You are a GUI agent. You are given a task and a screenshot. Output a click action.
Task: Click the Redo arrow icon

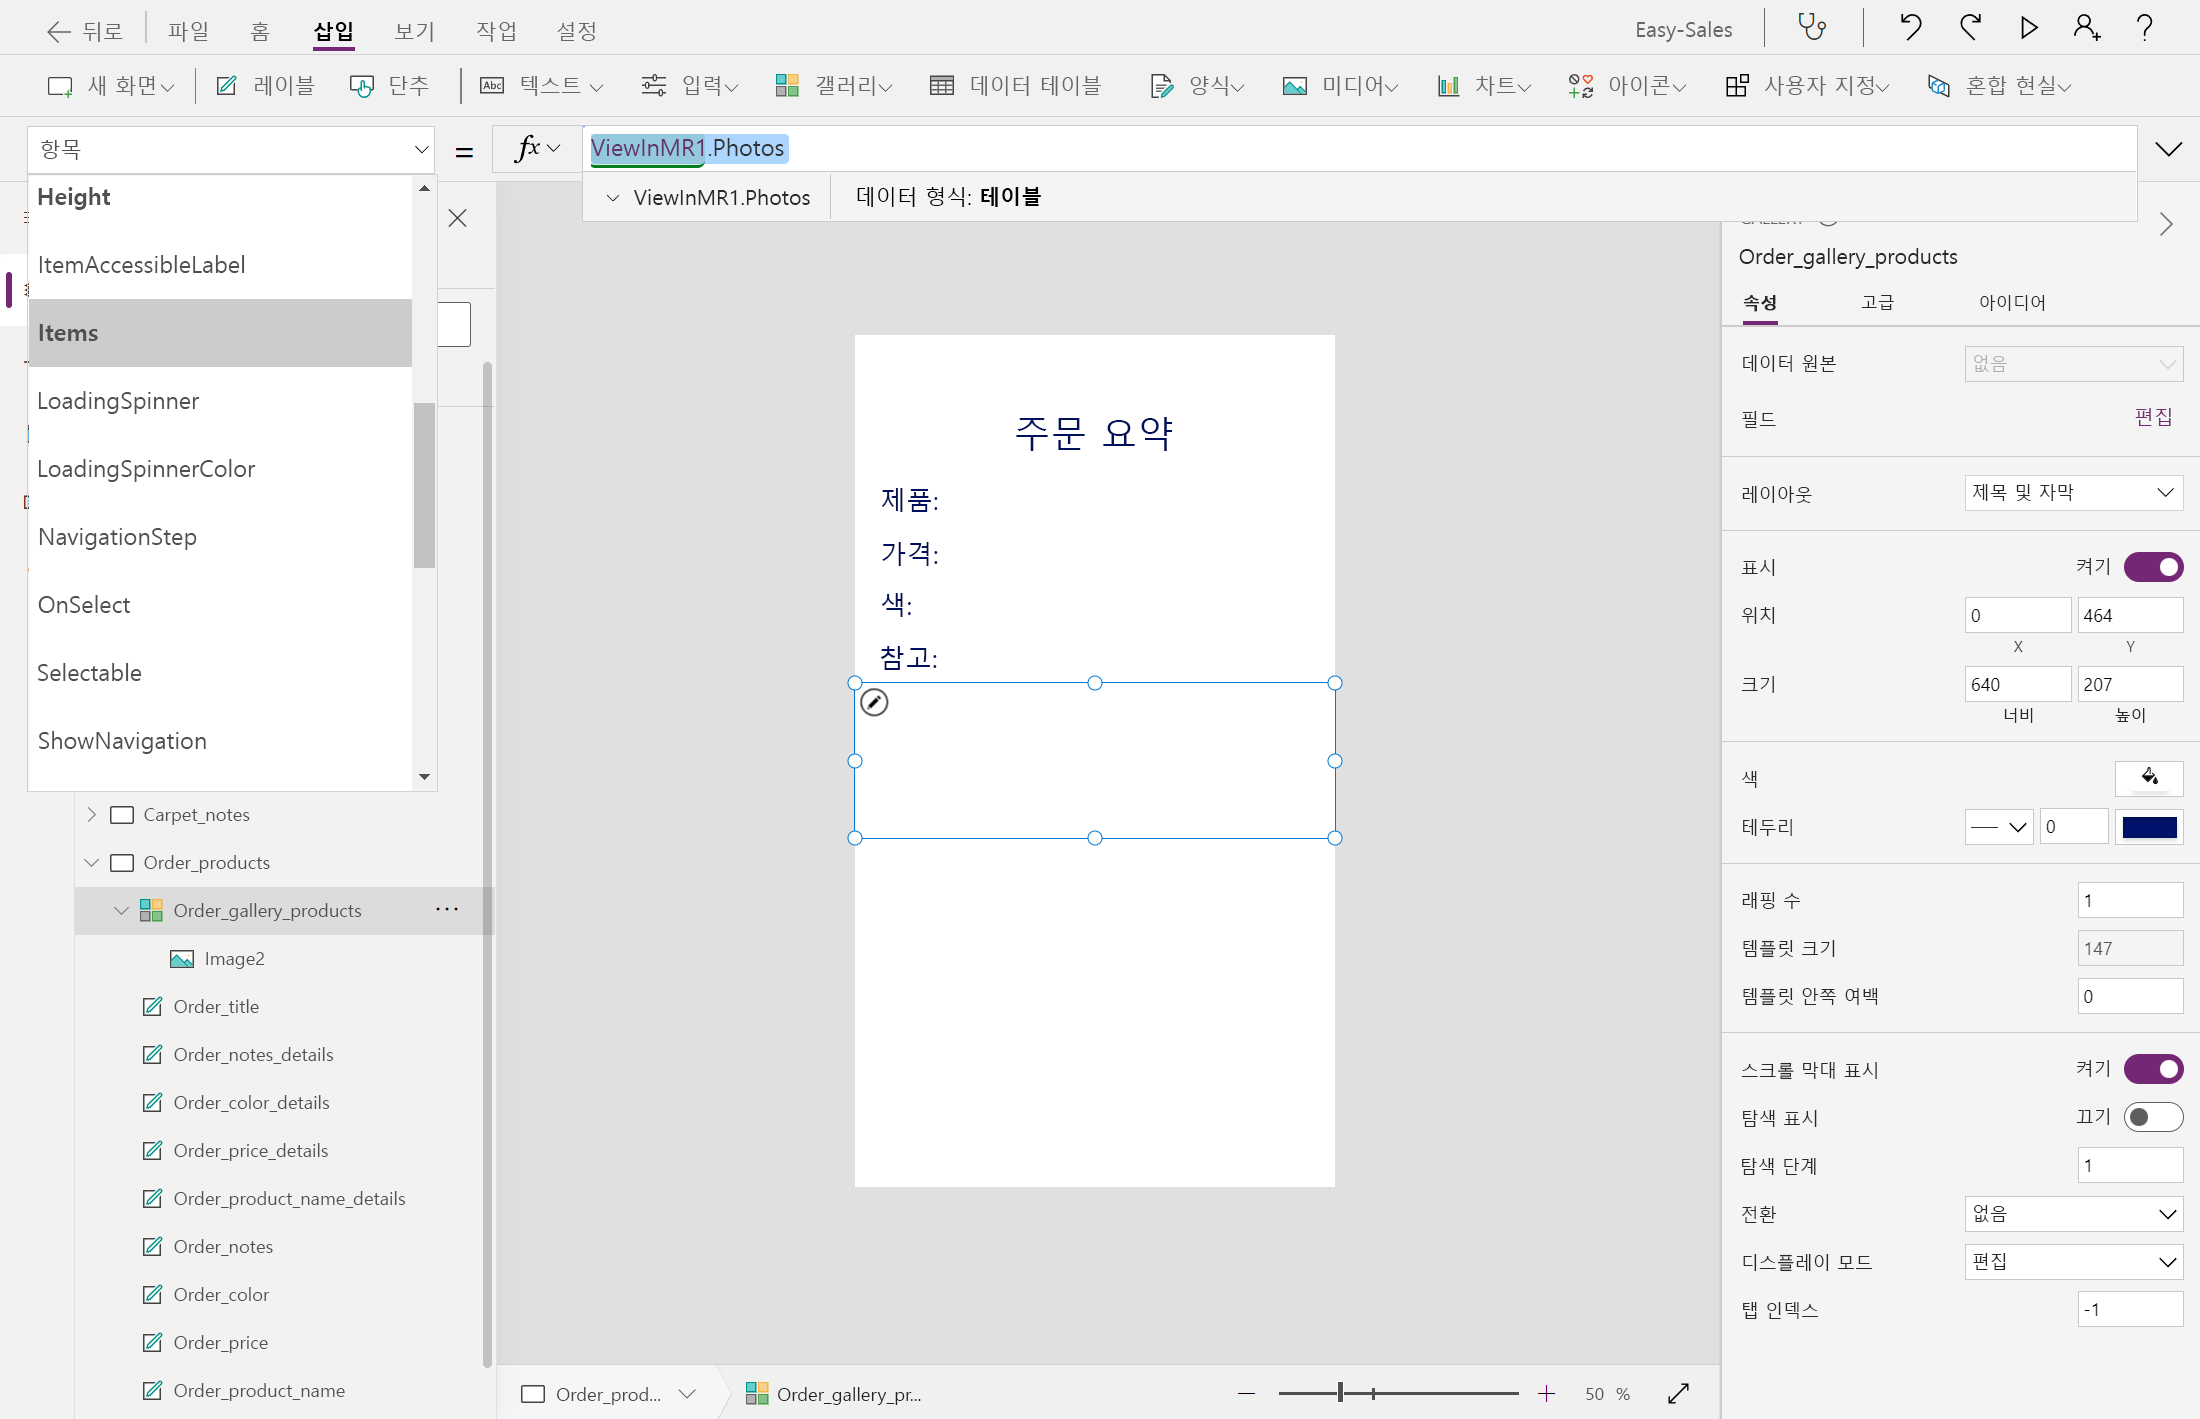tap(1970, 27)
